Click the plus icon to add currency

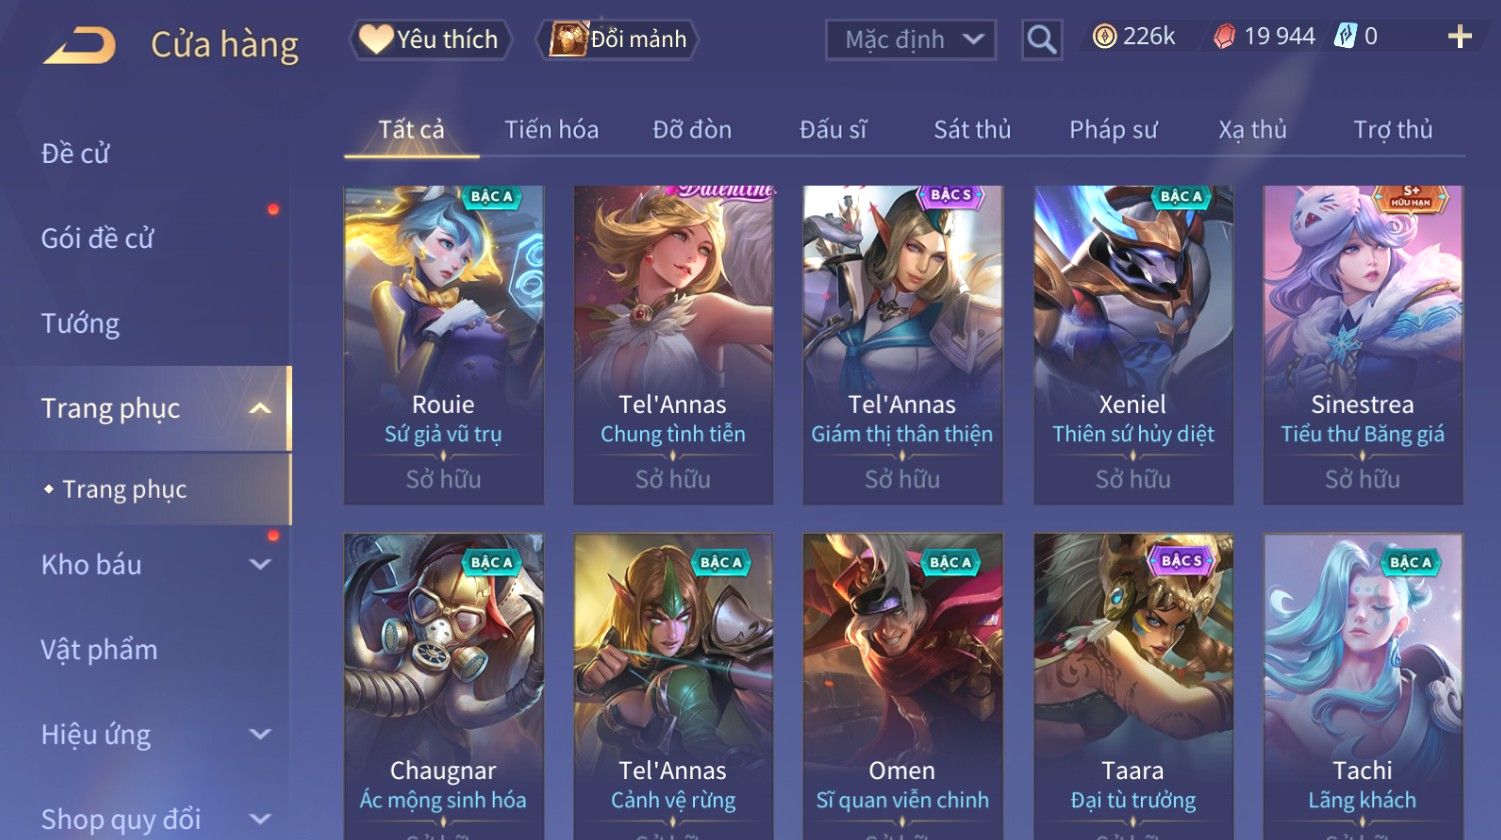[1460, 37]
